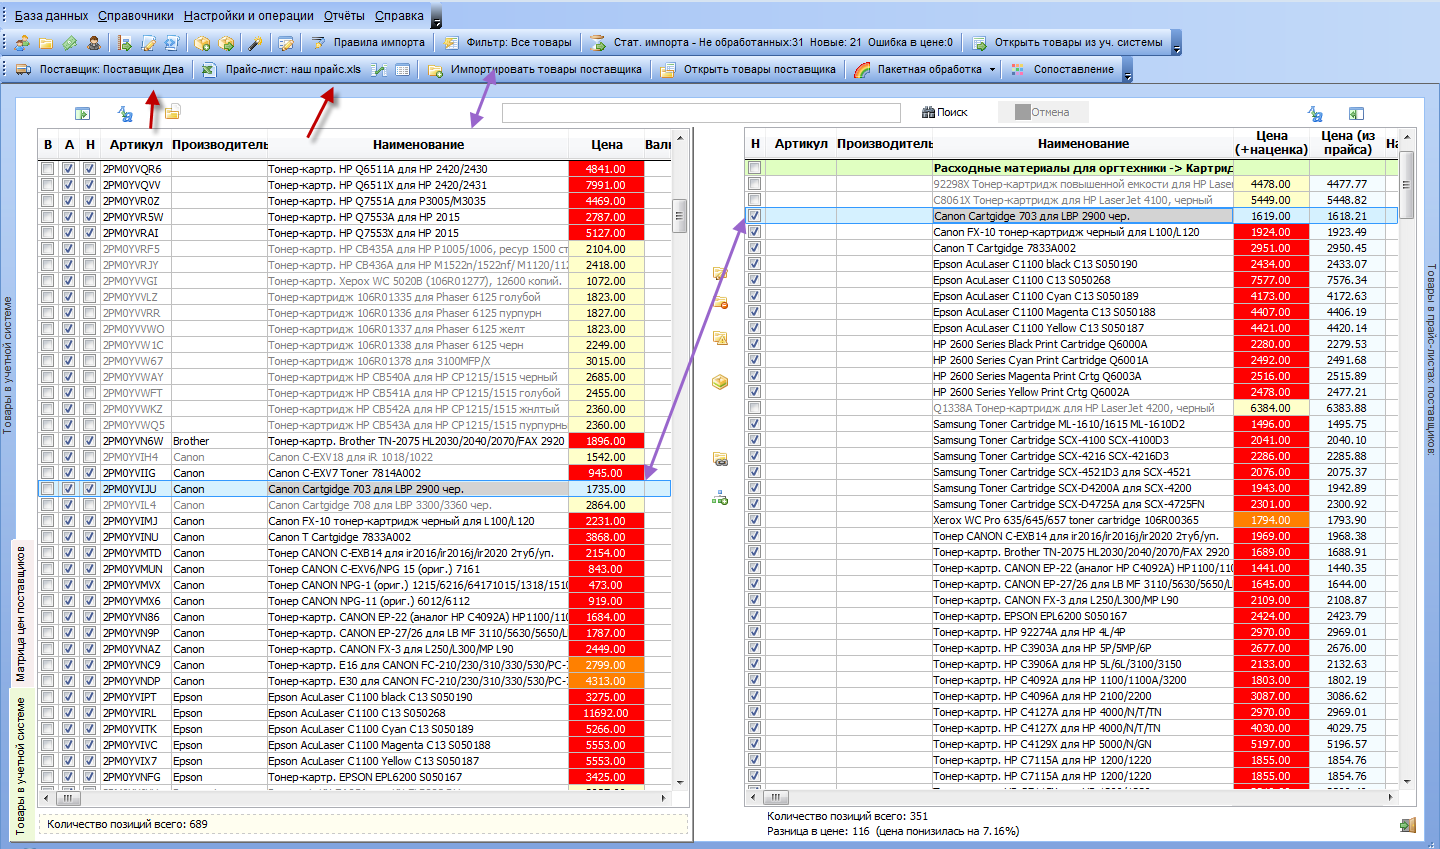Click the yellow box icon between tables
Image resolution: width=1440 pixels, height=849 pixels.
(720, 382)
